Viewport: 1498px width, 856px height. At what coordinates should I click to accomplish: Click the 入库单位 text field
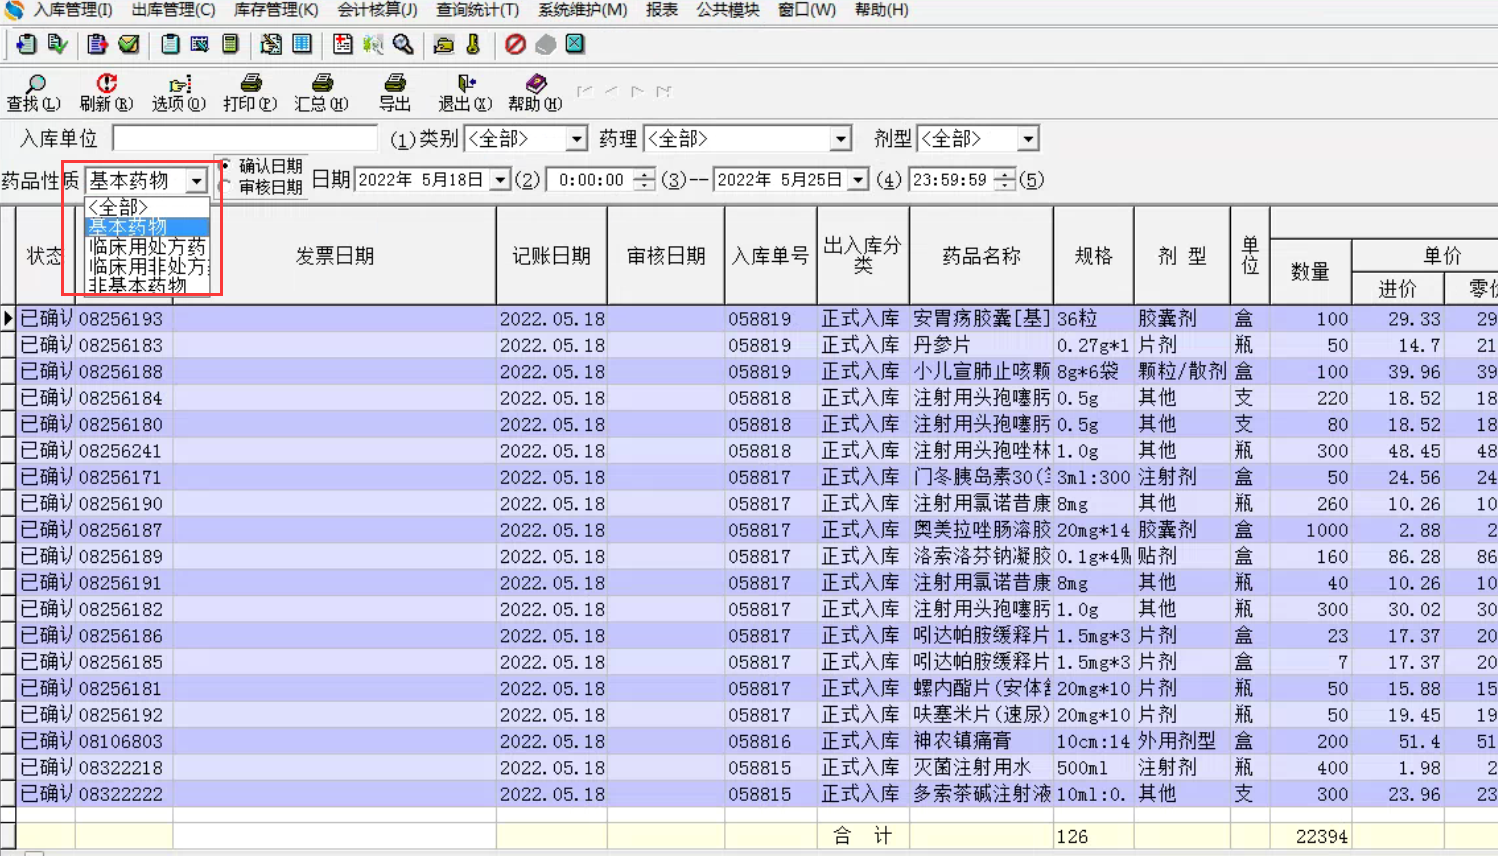point(245,138)
